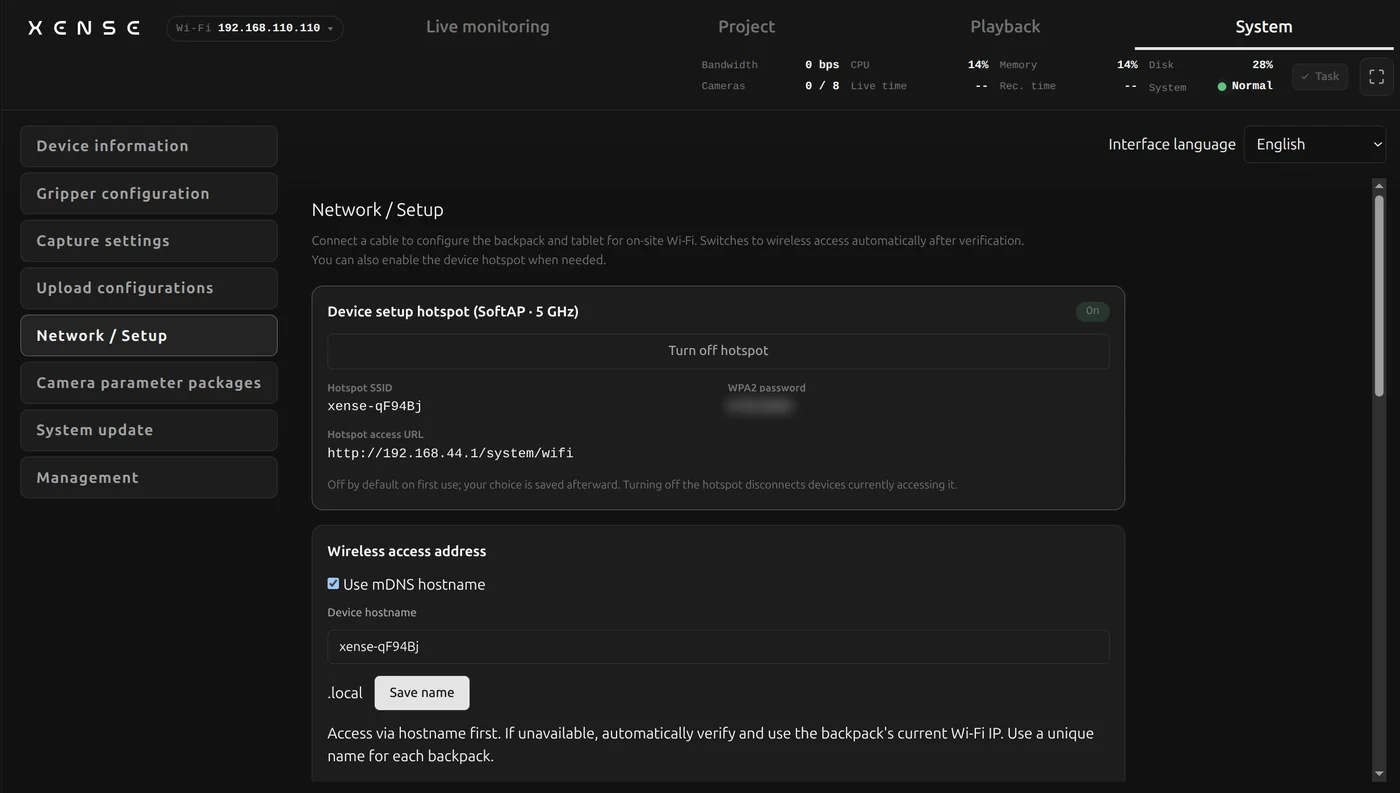Image resolution: width=1400 pixels, height=793 pixels.
Task: Open the Management section
Action: [x=149, y=478]
